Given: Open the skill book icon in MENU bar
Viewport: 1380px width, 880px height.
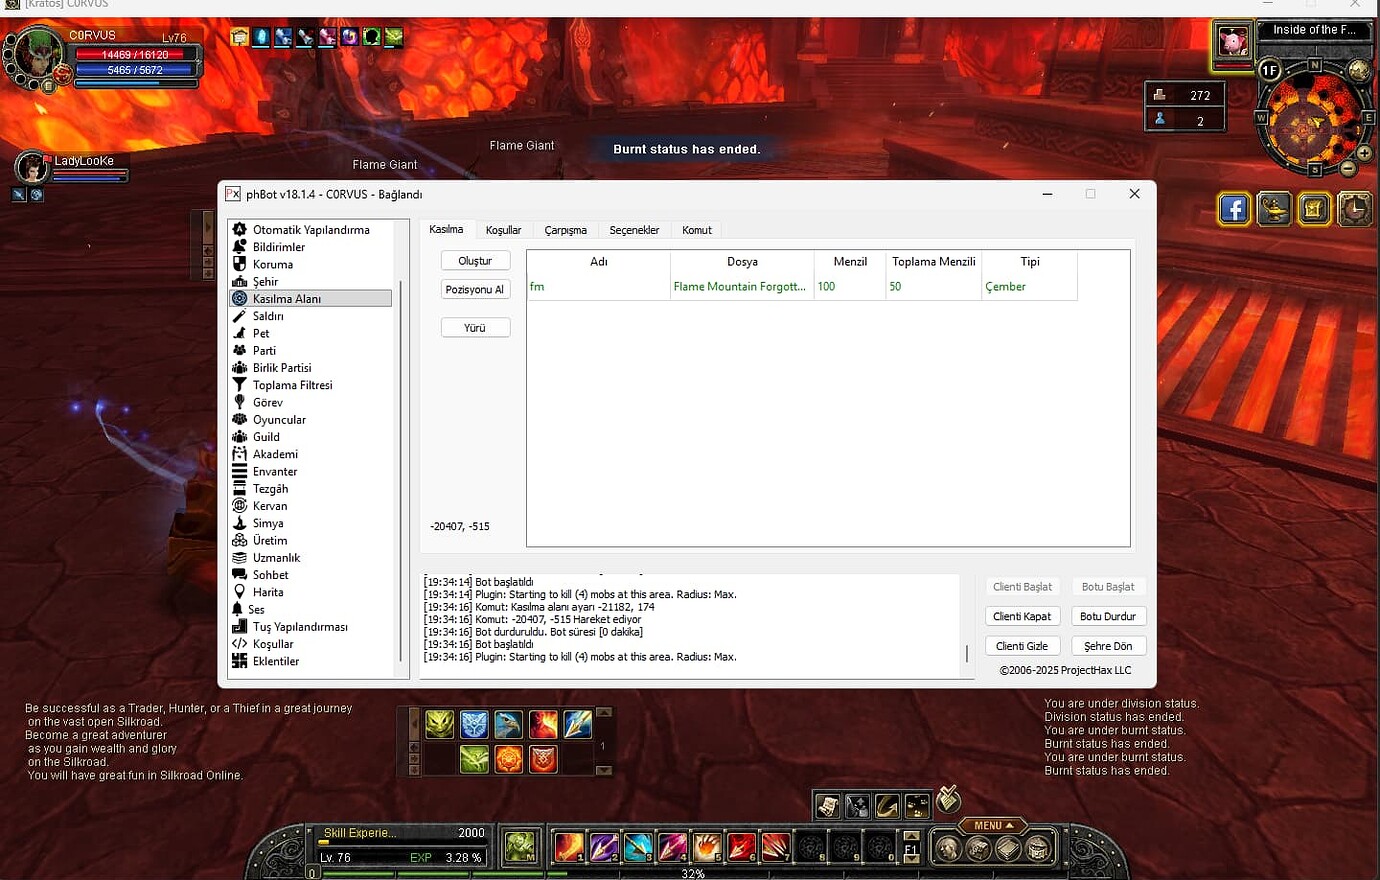Looking at the screenshot, I should [x=1006, y=848].
